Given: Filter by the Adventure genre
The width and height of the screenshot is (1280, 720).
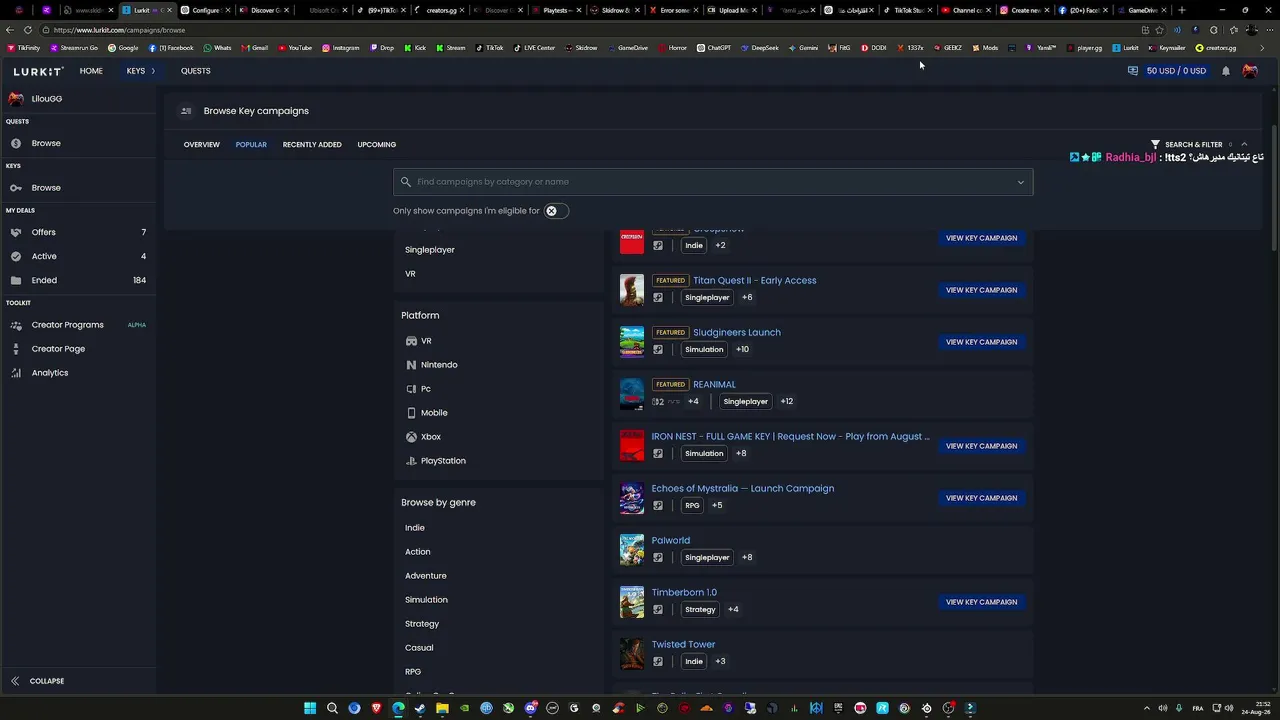Looking at the screenshot, I should (x=426, y=576).
